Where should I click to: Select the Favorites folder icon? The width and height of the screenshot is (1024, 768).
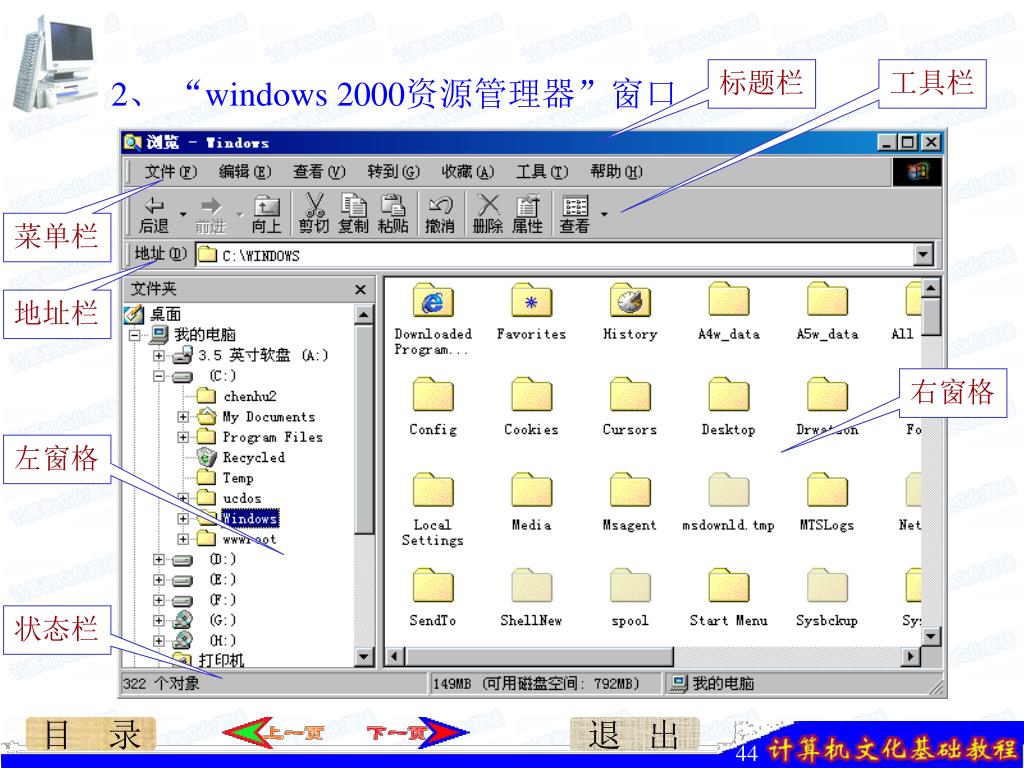(x=532, y=300)
